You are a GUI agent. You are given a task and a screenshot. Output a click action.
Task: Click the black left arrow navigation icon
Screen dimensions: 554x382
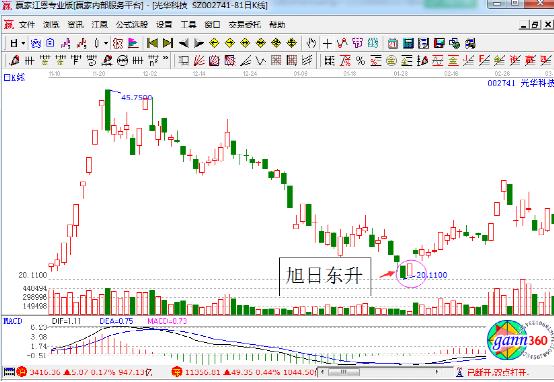pyautogui.click(x=183, y=43)
